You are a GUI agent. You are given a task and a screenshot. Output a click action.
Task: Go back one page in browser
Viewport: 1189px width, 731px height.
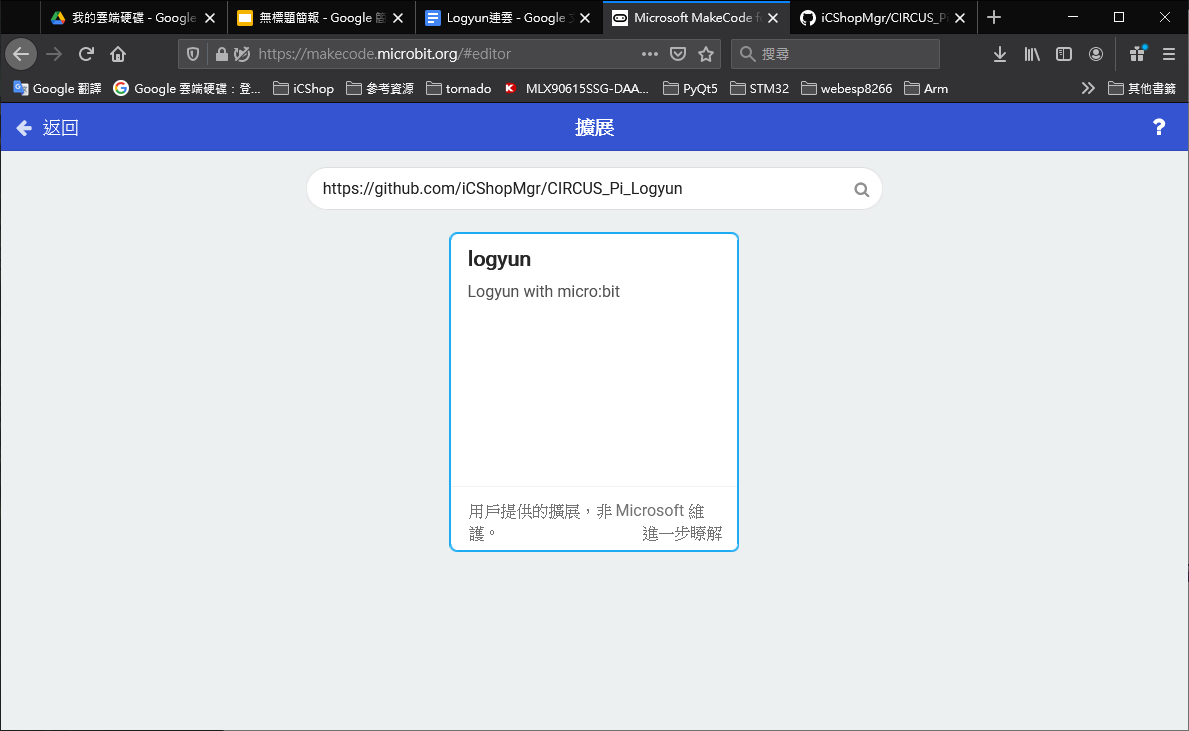(x=21, y=54)
